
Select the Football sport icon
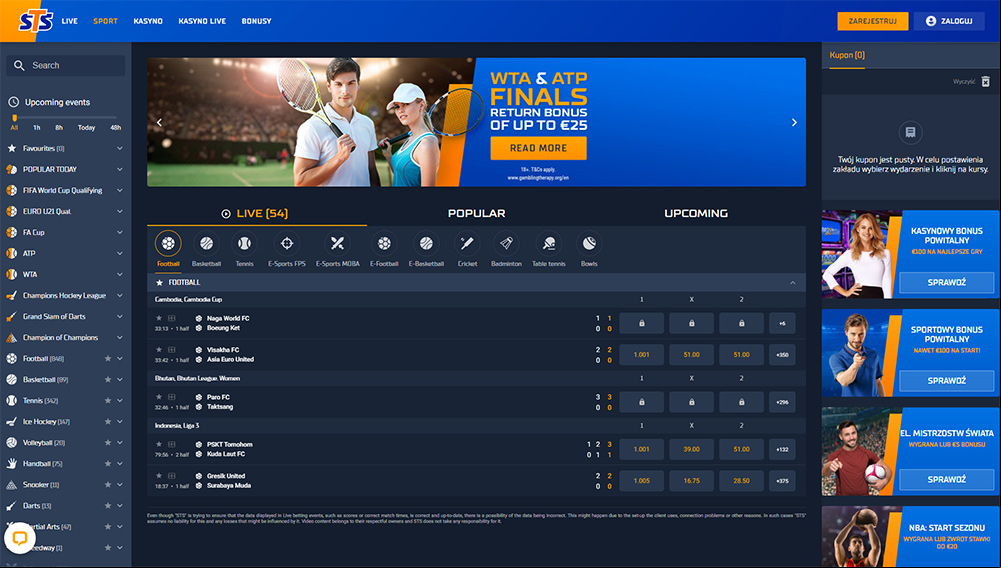[168, 243]
